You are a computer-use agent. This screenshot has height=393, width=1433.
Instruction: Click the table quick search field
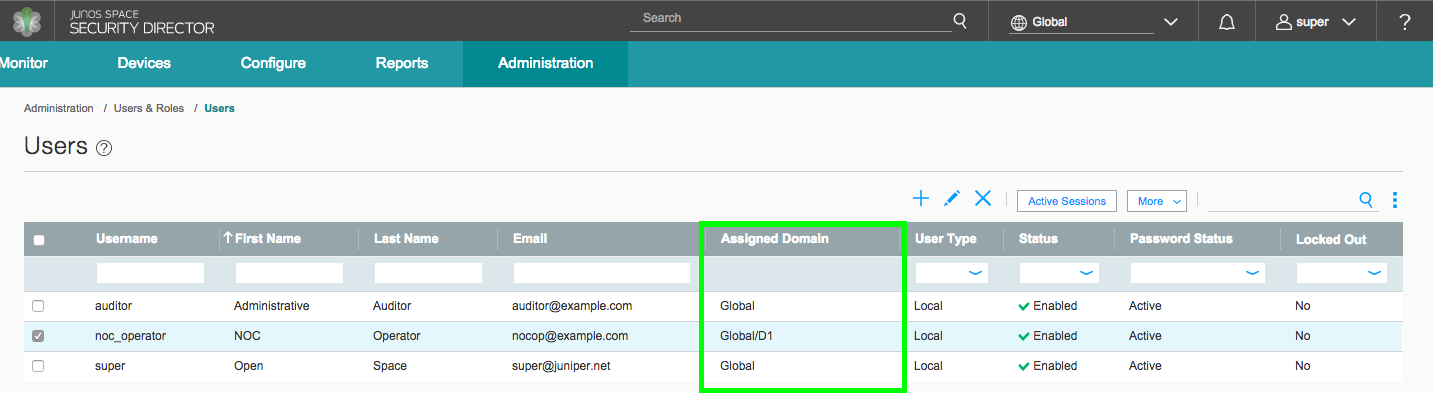1282,200
